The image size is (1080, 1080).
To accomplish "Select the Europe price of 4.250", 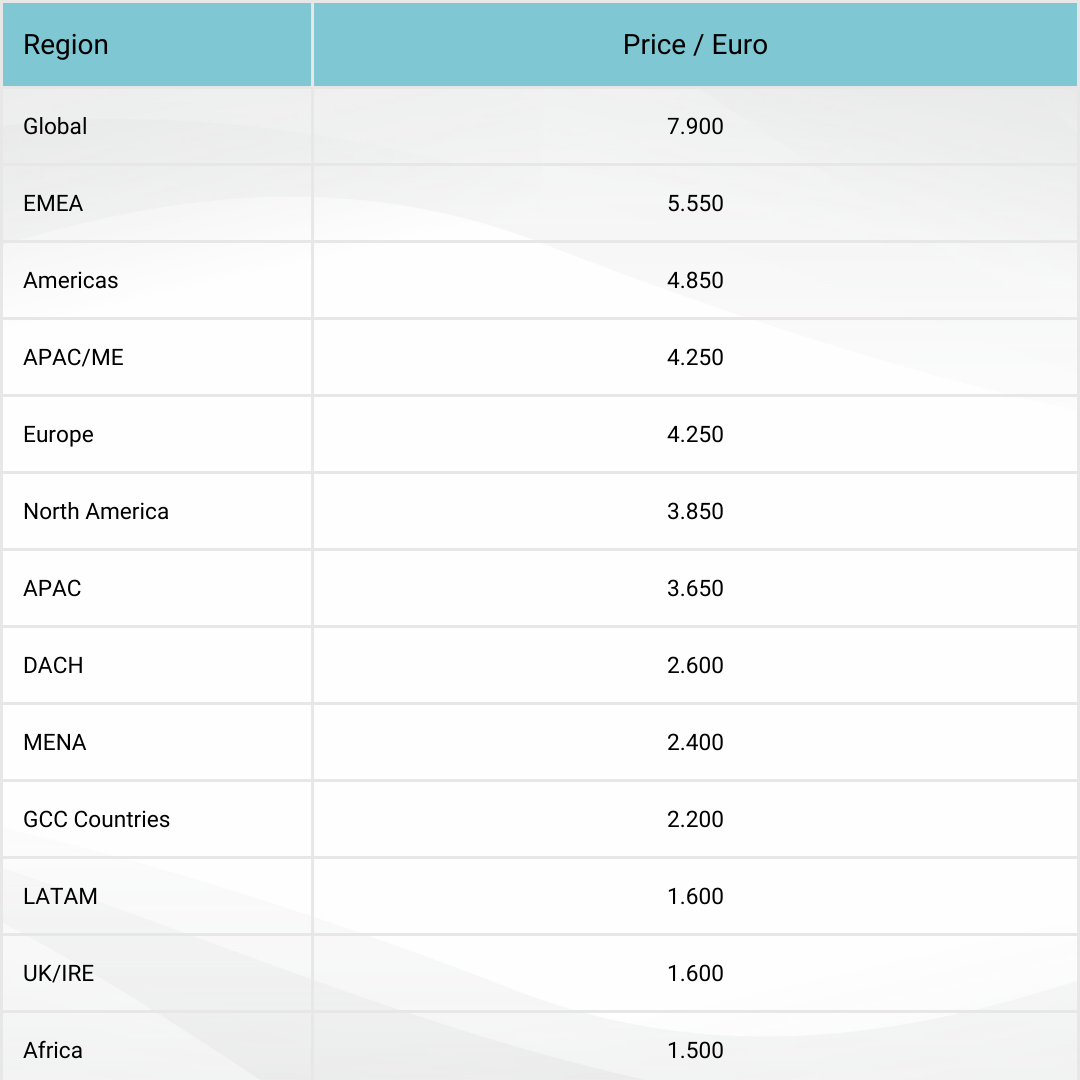I will 695,435.
